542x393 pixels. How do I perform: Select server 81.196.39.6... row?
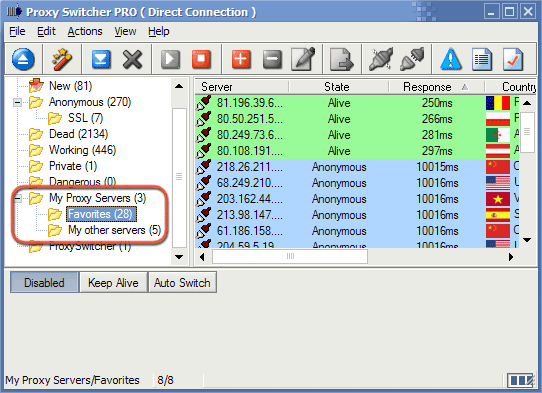pyautogui.click(x=357, y=103)
